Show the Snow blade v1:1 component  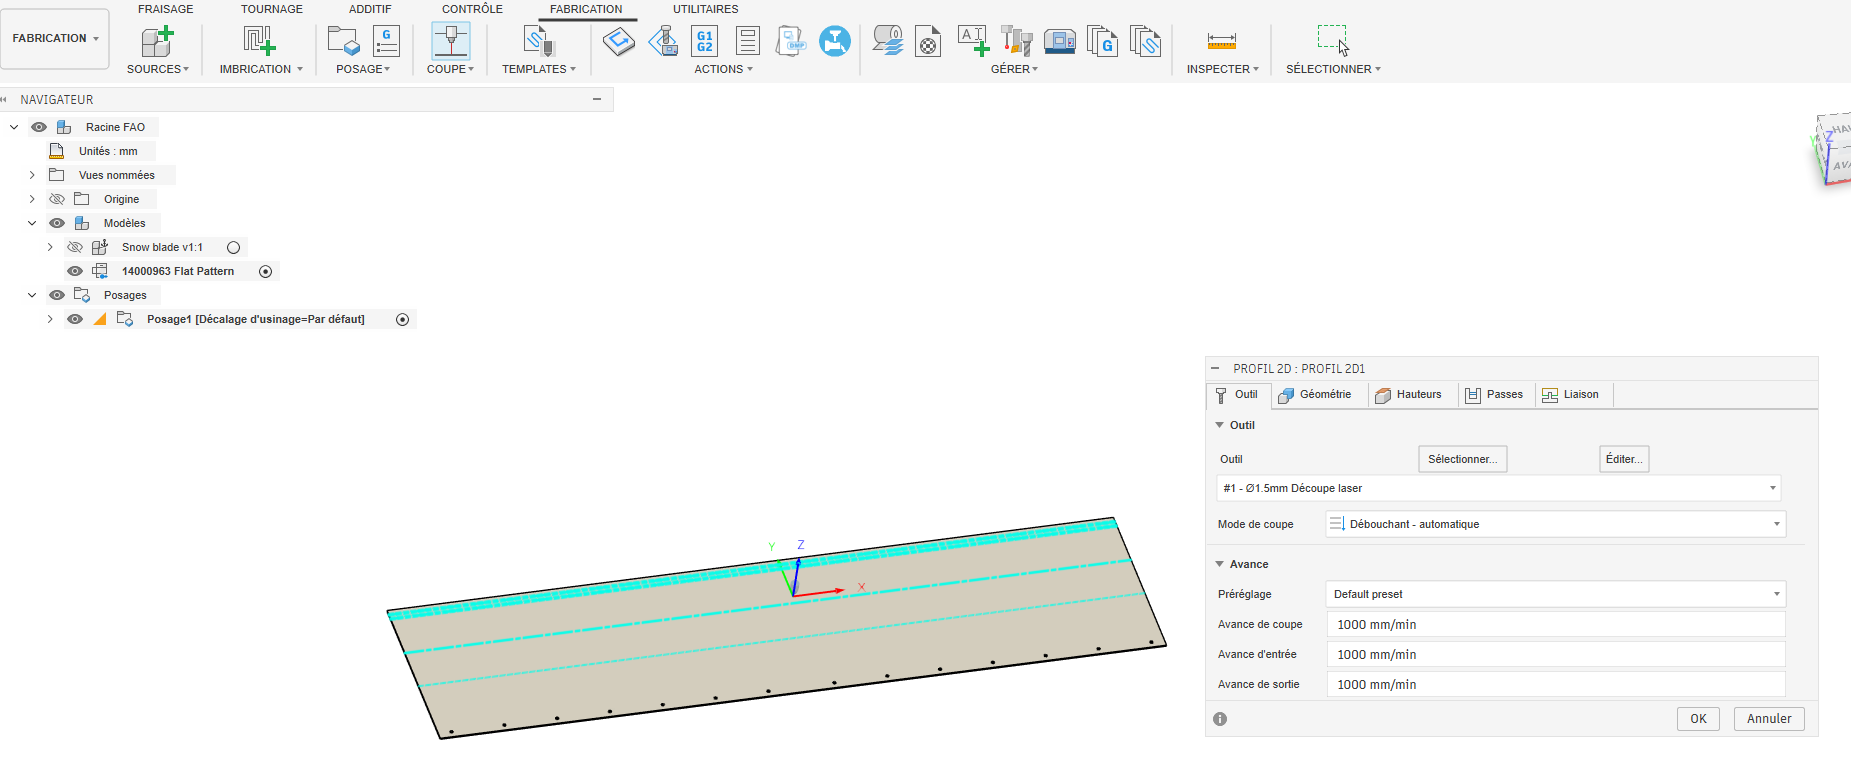point(75,247)
